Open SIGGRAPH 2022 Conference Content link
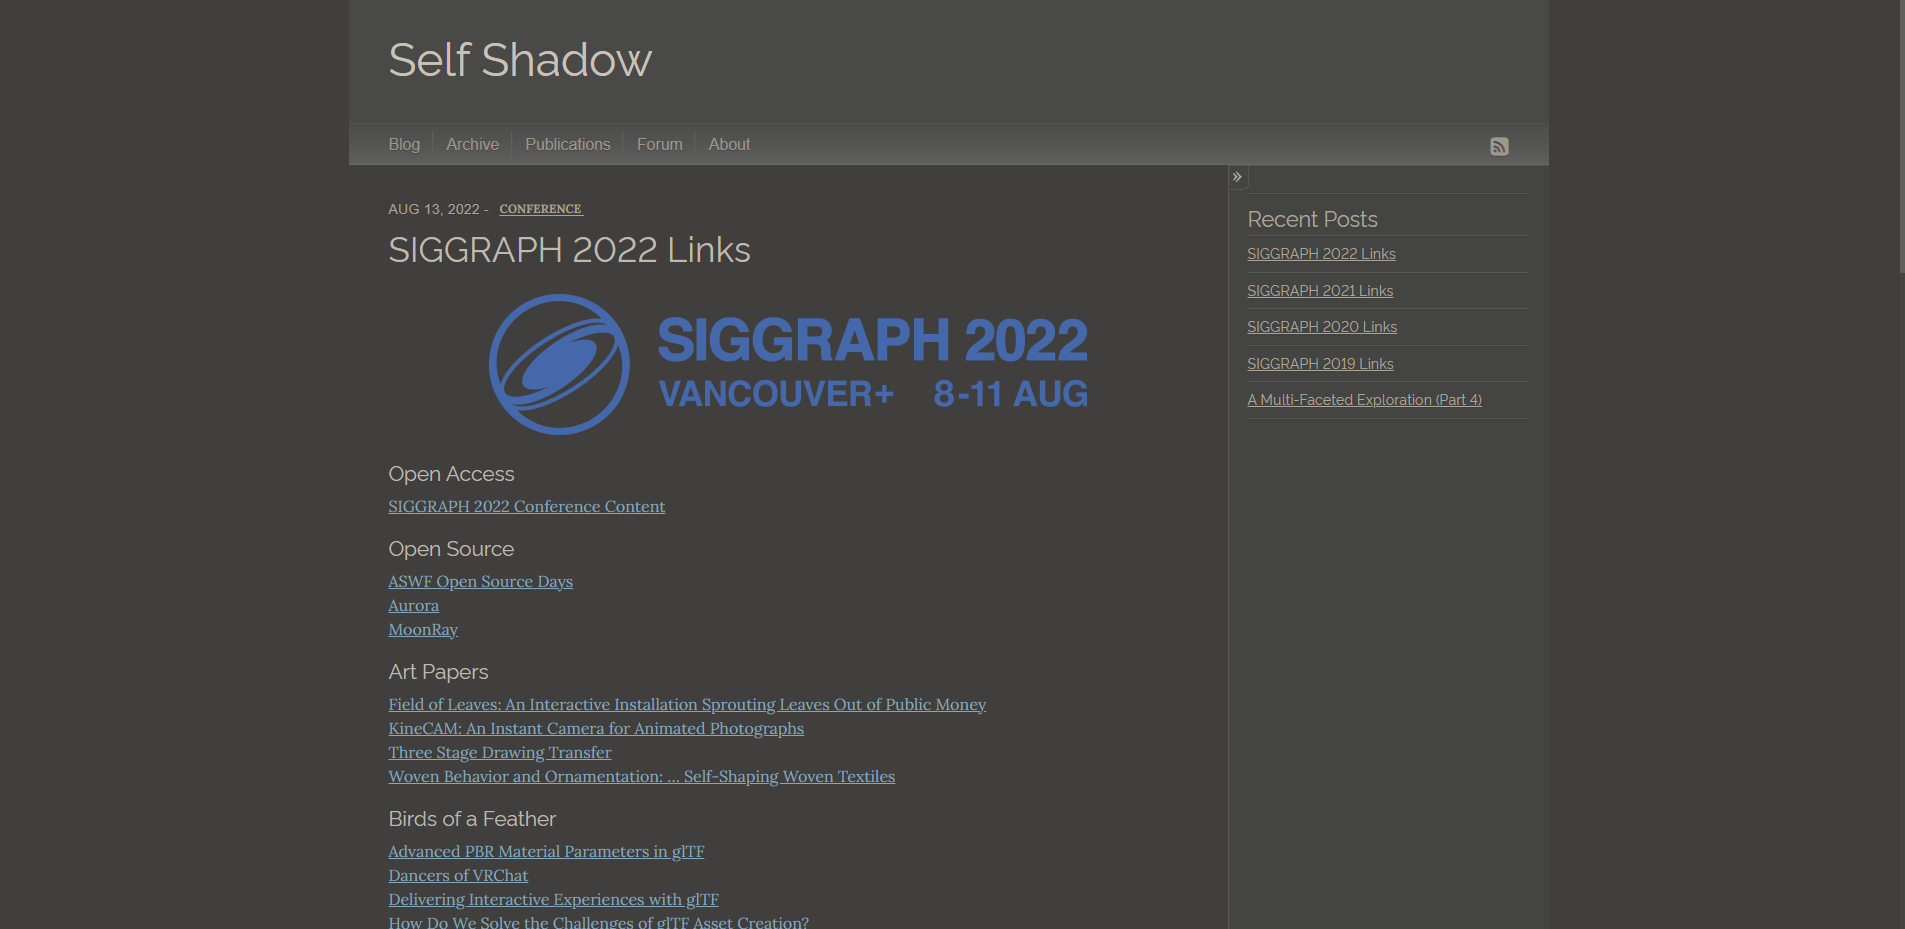The image size is (1905, 929). (x=526, y=507)
